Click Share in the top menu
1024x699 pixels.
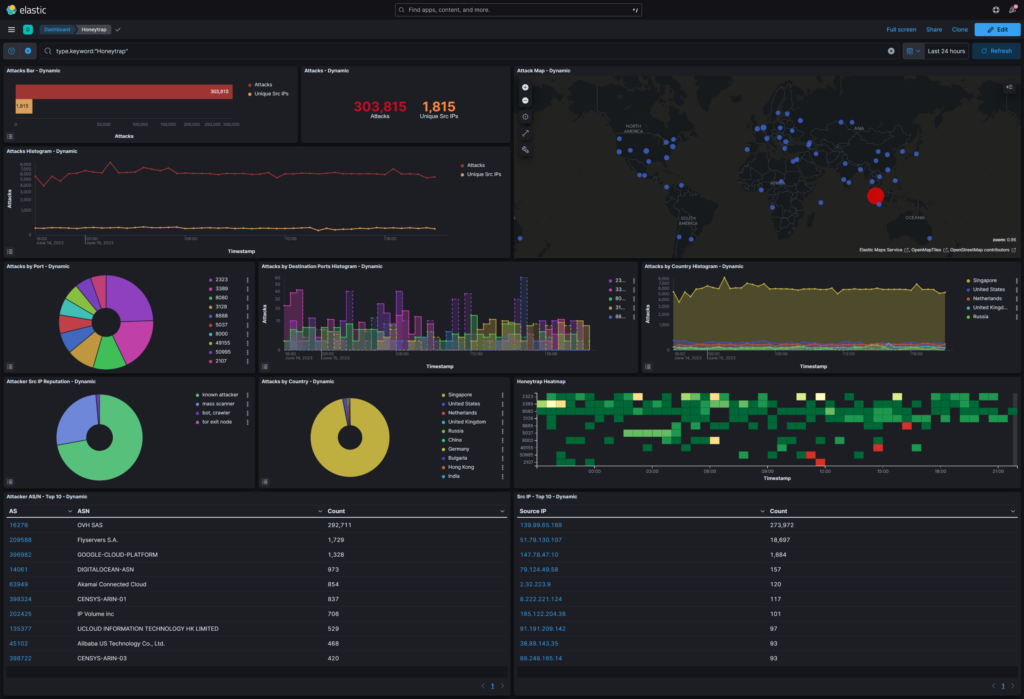point(934,29)
